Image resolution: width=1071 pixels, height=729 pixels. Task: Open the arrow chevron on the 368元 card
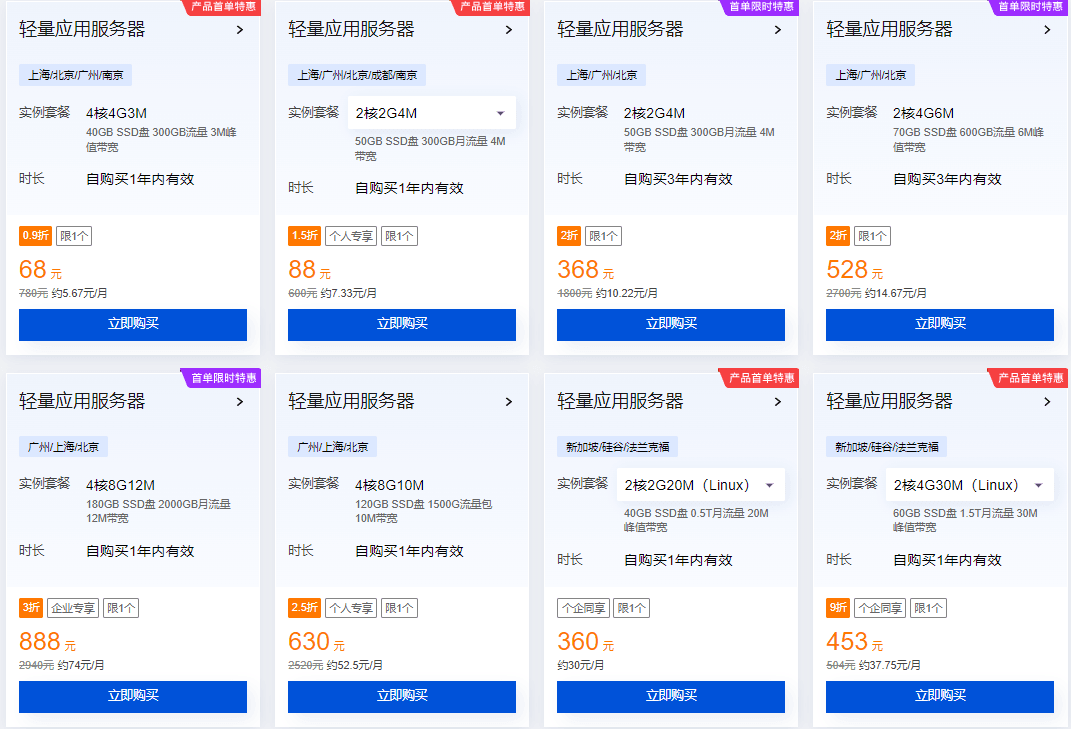778,30
